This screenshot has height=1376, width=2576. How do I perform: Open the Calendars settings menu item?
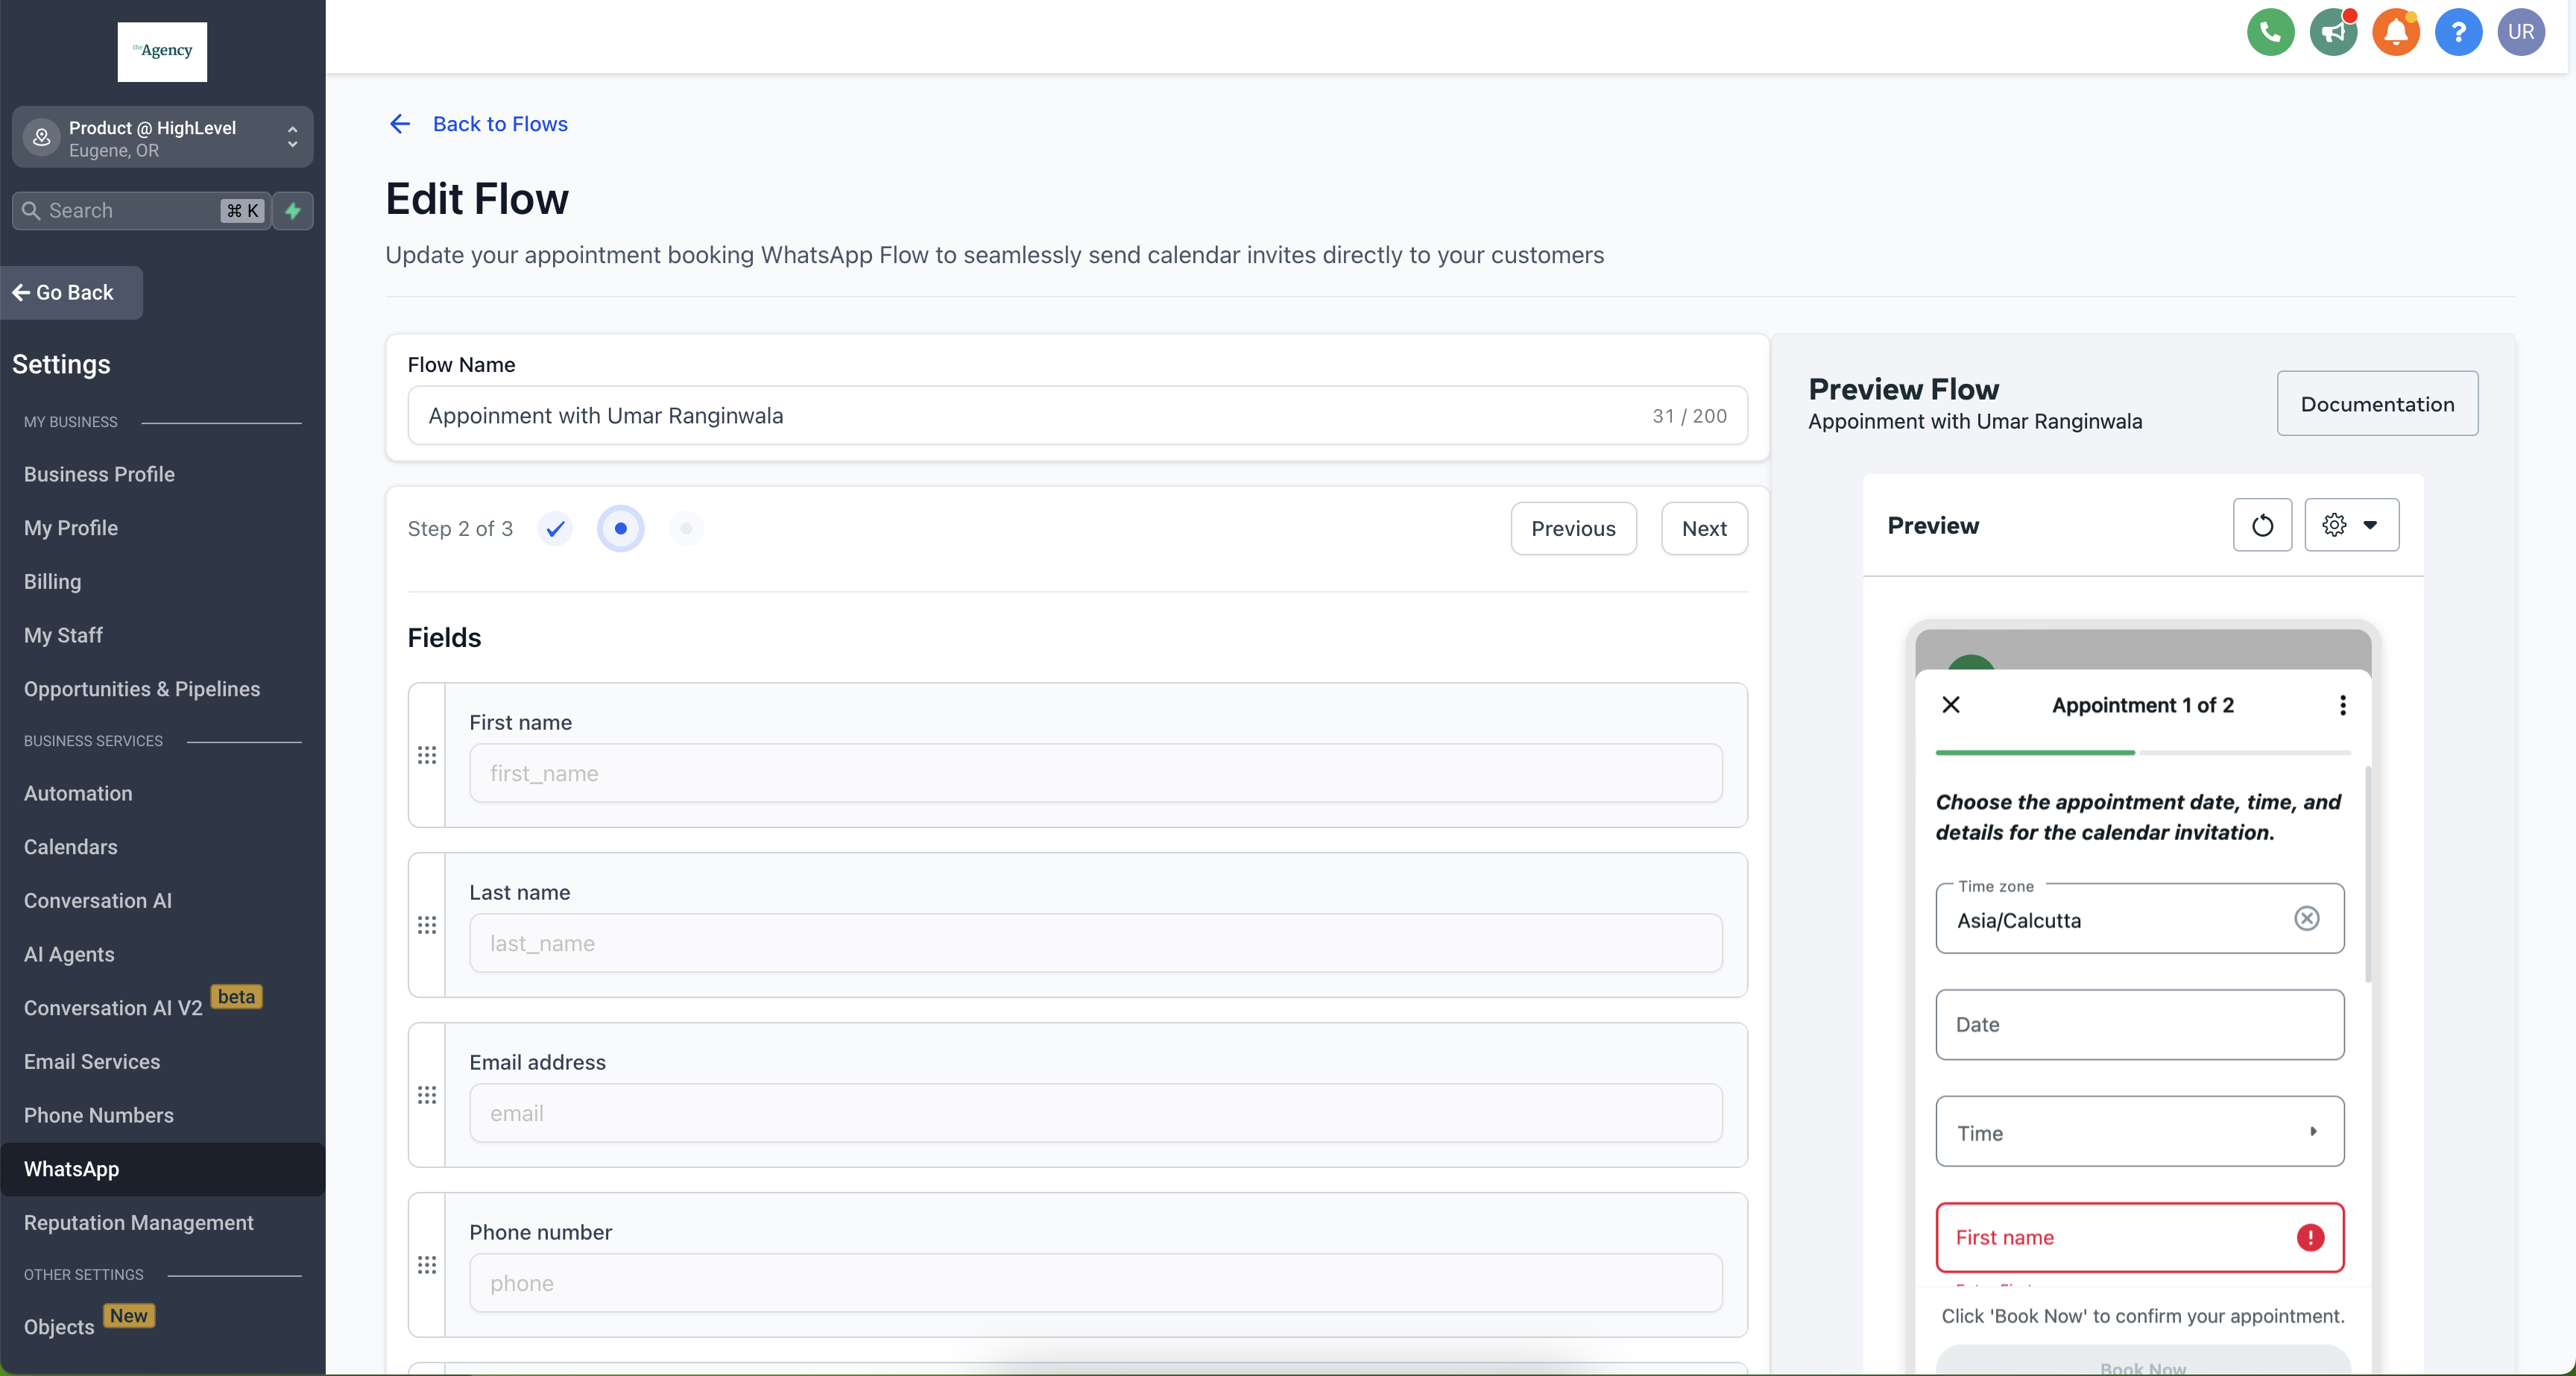coord(71,847)
